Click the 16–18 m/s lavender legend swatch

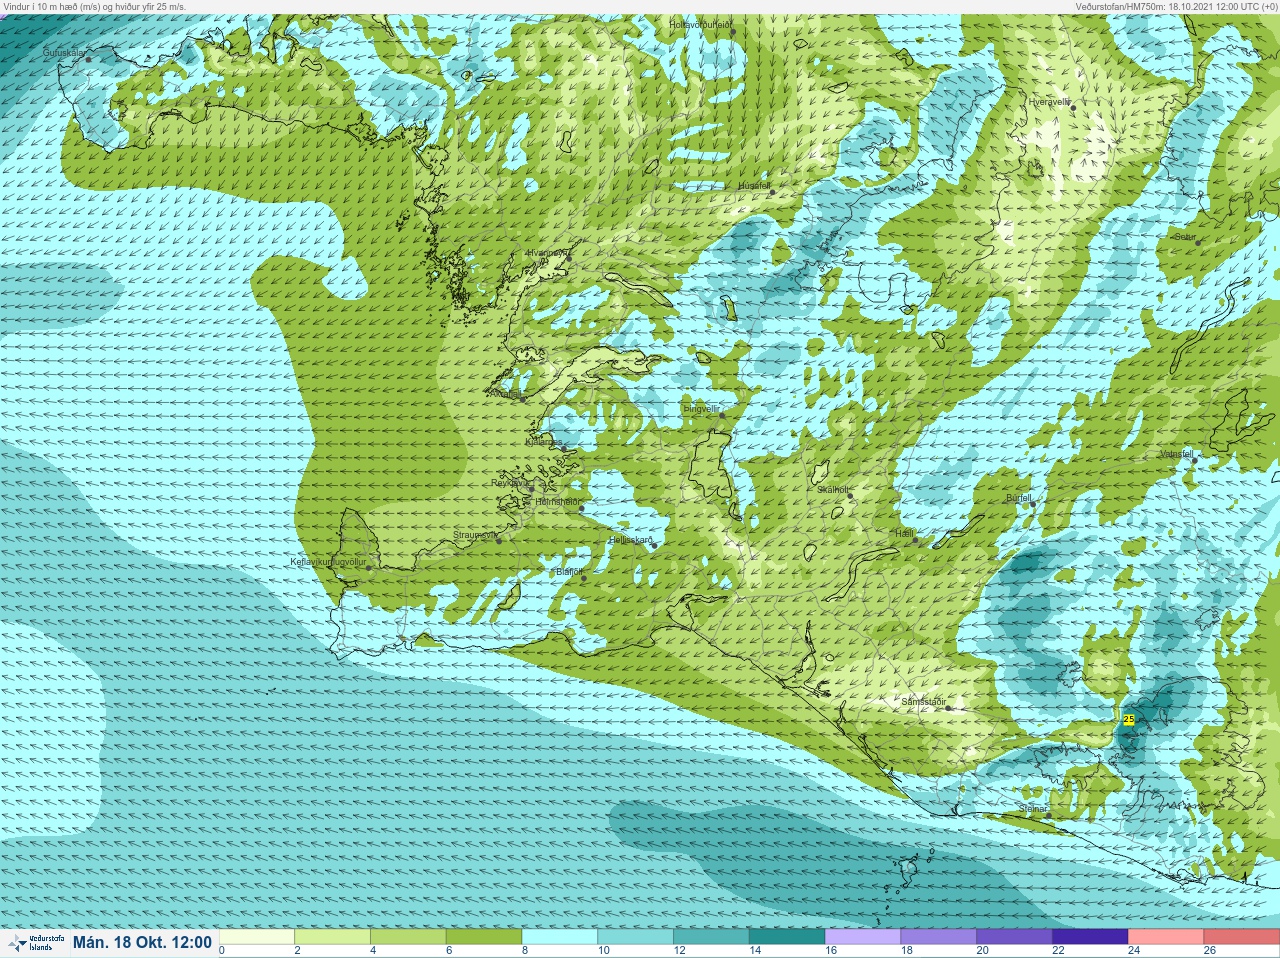(x=863, y=937)
